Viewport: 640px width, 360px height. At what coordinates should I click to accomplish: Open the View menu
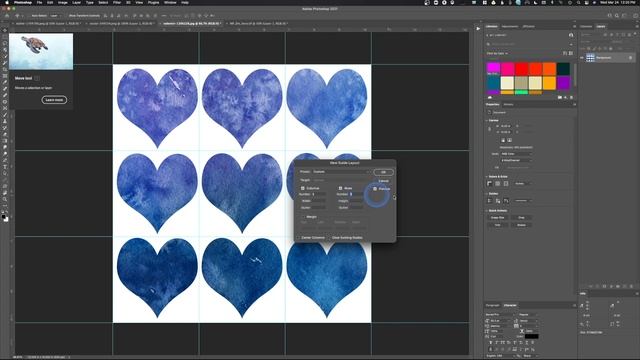[139, 2]
